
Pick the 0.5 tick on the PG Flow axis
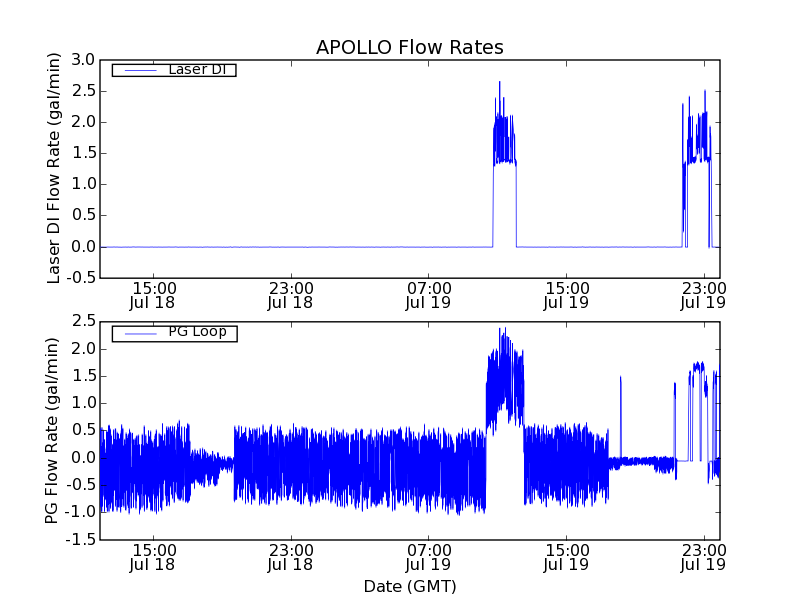83,430
